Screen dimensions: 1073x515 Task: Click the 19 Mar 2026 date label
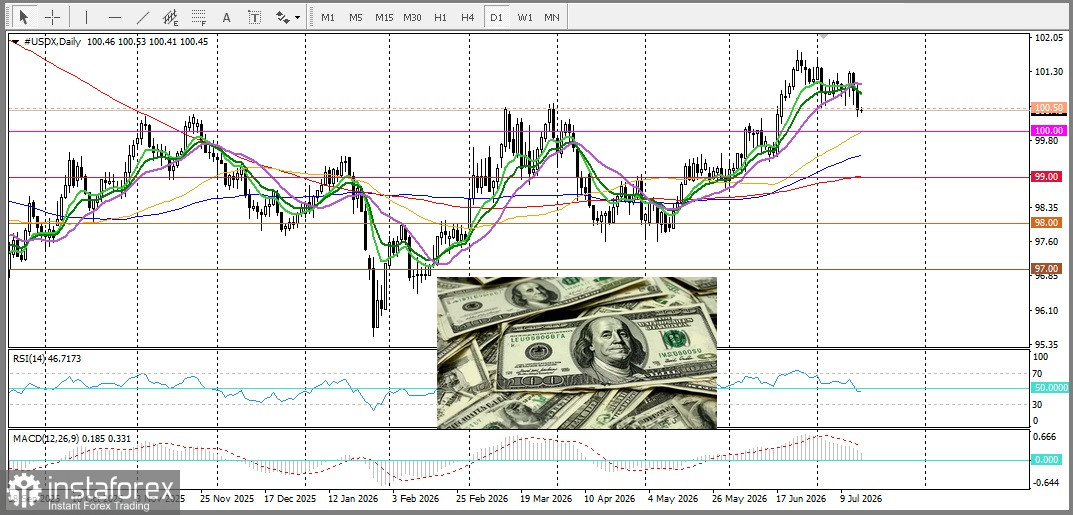[x=546, y=498]
